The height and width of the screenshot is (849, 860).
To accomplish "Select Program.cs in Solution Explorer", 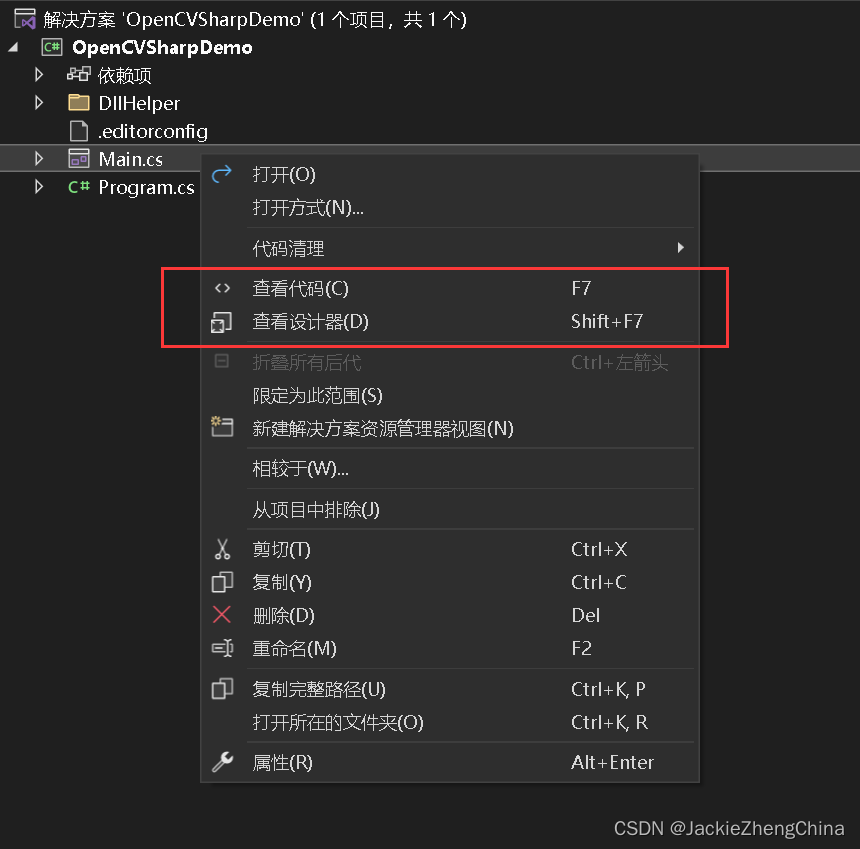I will (x=146, y=186).
